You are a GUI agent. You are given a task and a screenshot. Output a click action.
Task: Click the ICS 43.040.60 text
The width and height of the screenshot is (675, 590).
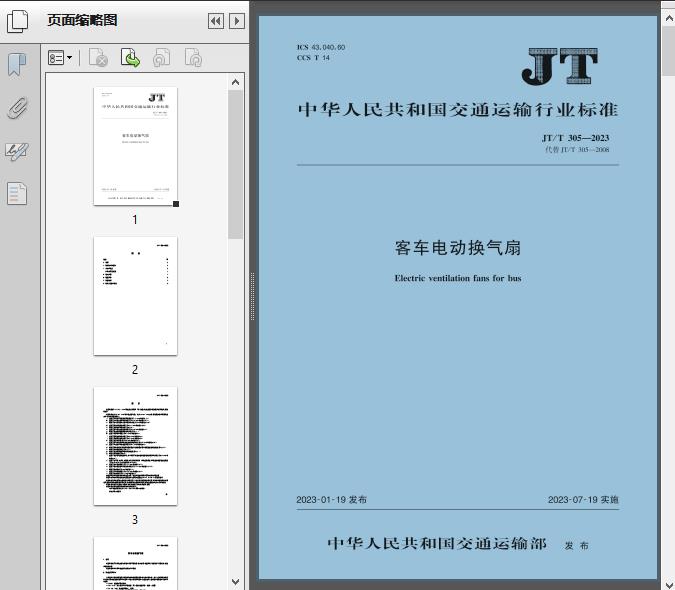click(321, 47)
